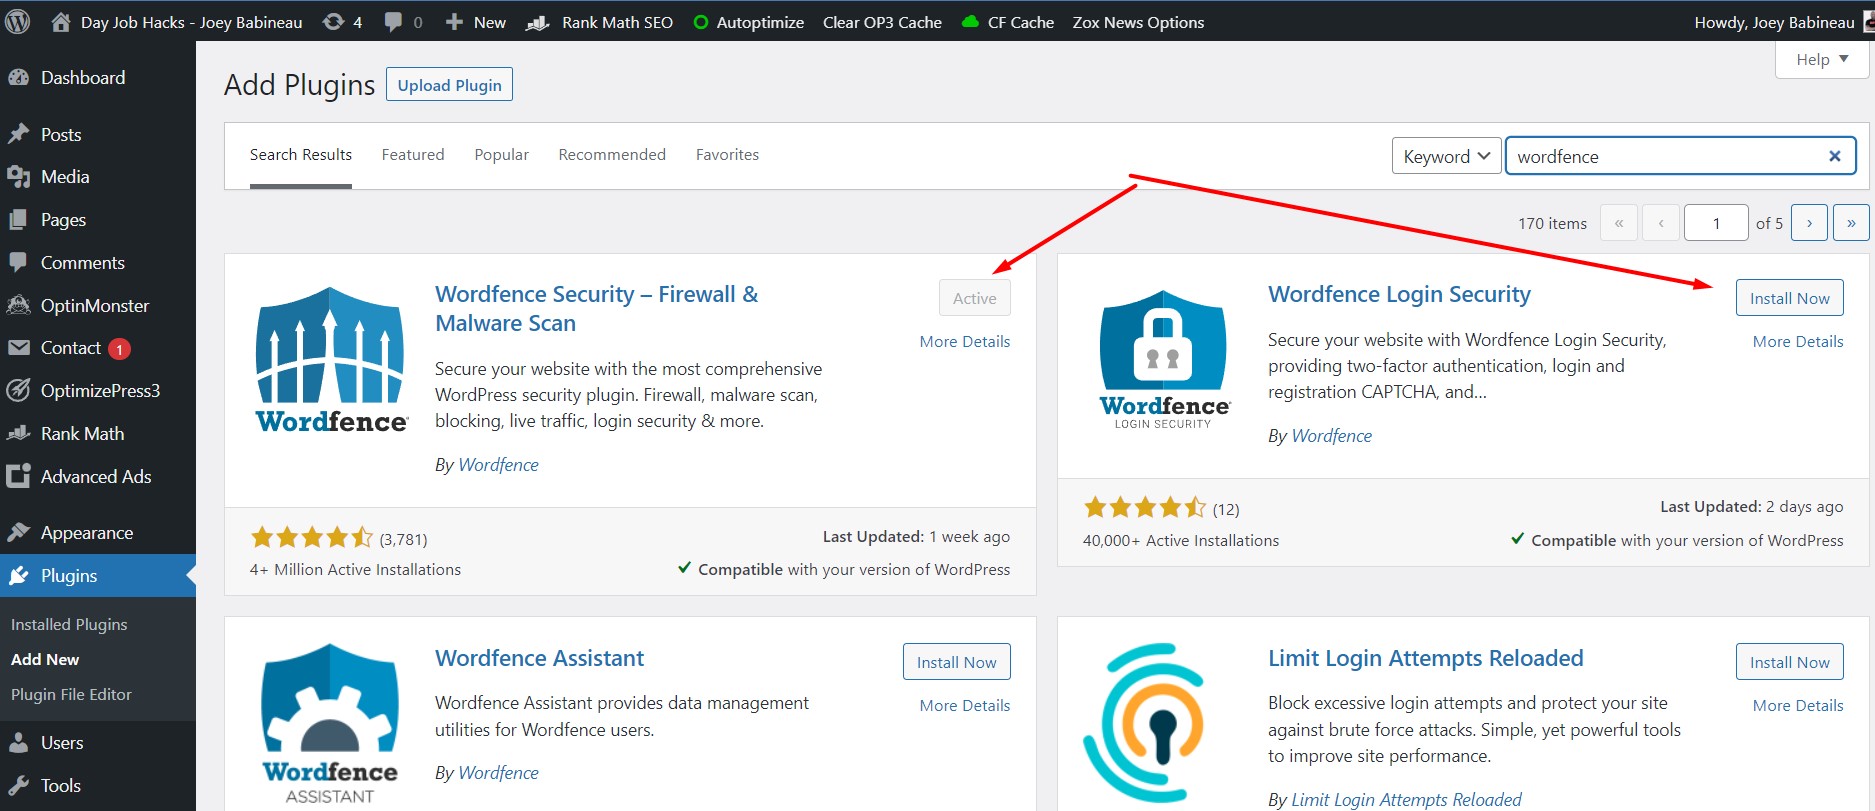Click the Advanced Ads icon in sidebar
1875x811 pixels.
click(x=18, y=476)
